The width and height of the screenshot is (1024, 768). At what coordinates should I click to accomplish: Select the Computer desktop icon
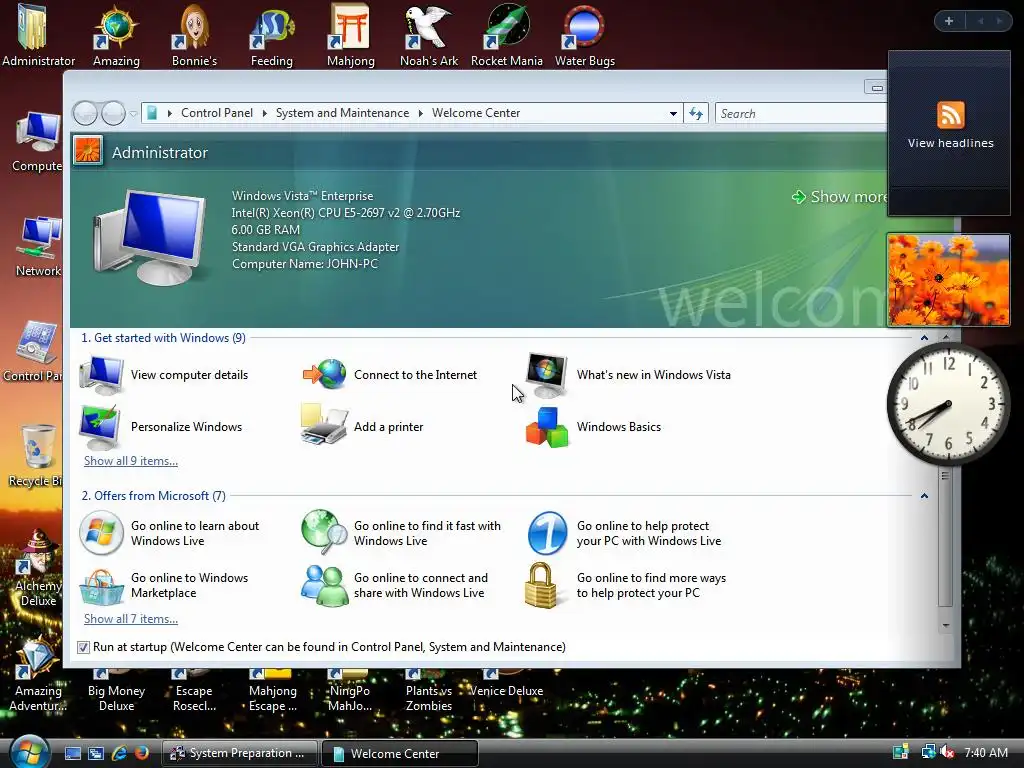pos(37,141)
